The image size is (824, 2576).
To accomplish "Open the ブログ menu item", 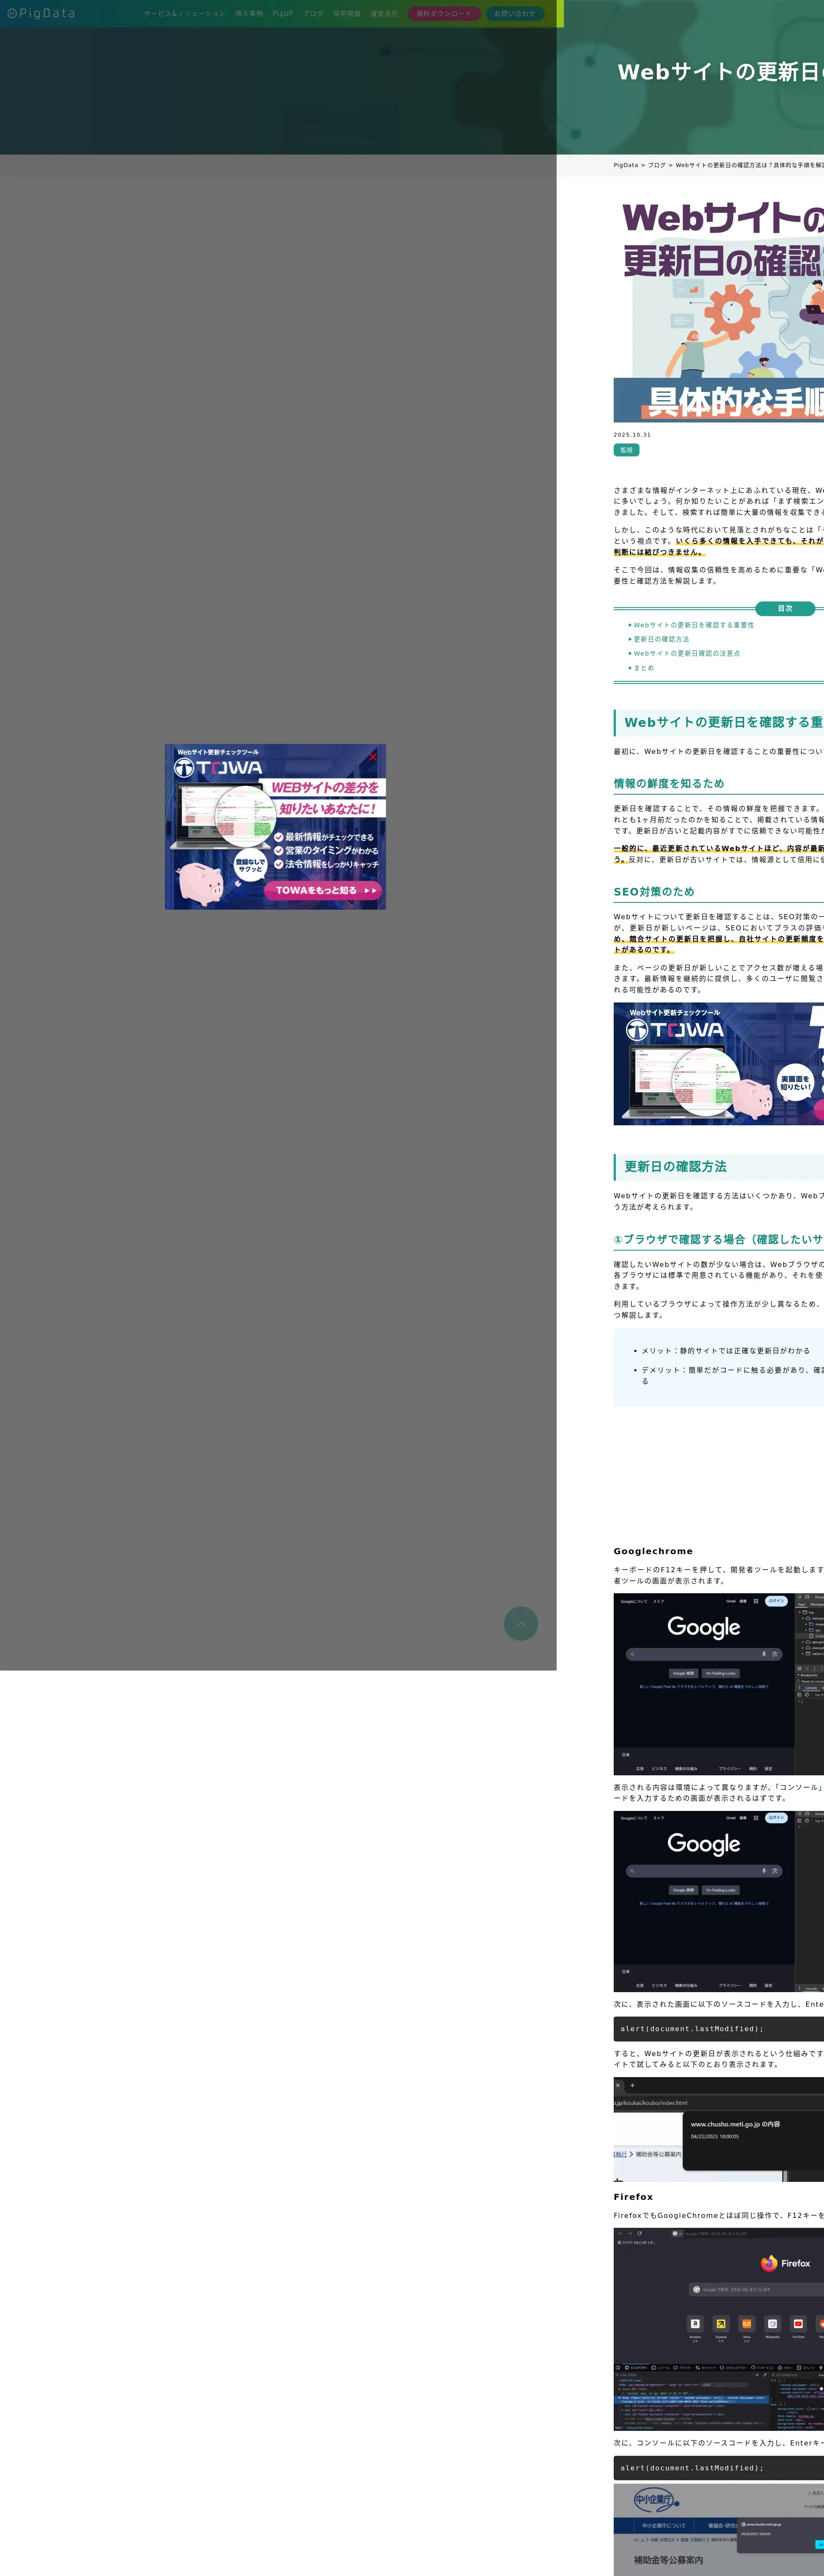I will coord(313,14).
